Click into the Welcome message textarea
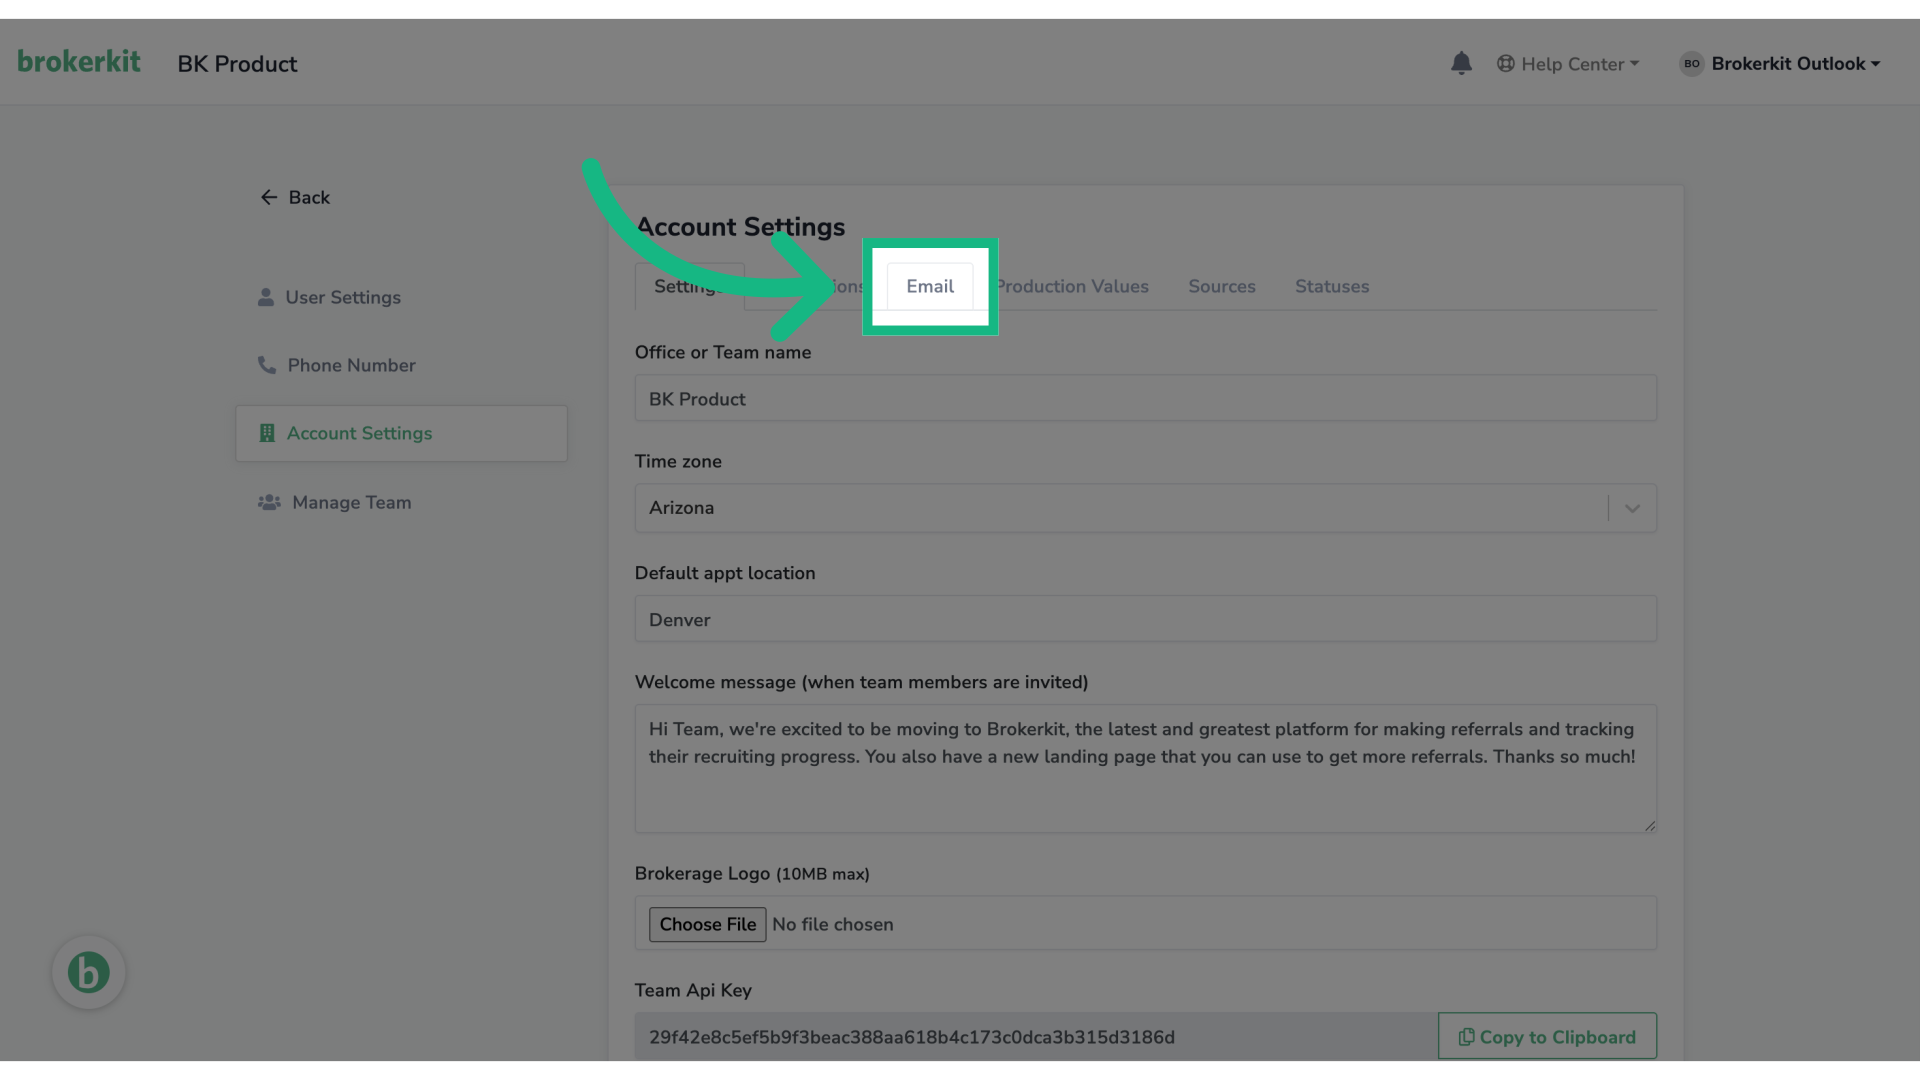Image resolution: width=1920 pixels, height=1080 pixels. [1145, 770]
